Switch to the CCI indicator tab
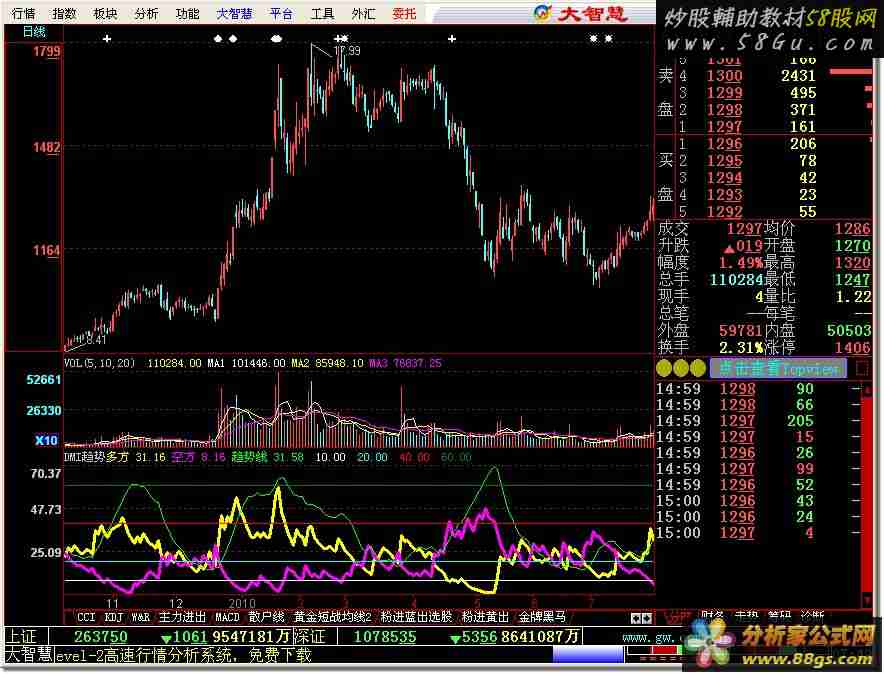 click(86, 617)
